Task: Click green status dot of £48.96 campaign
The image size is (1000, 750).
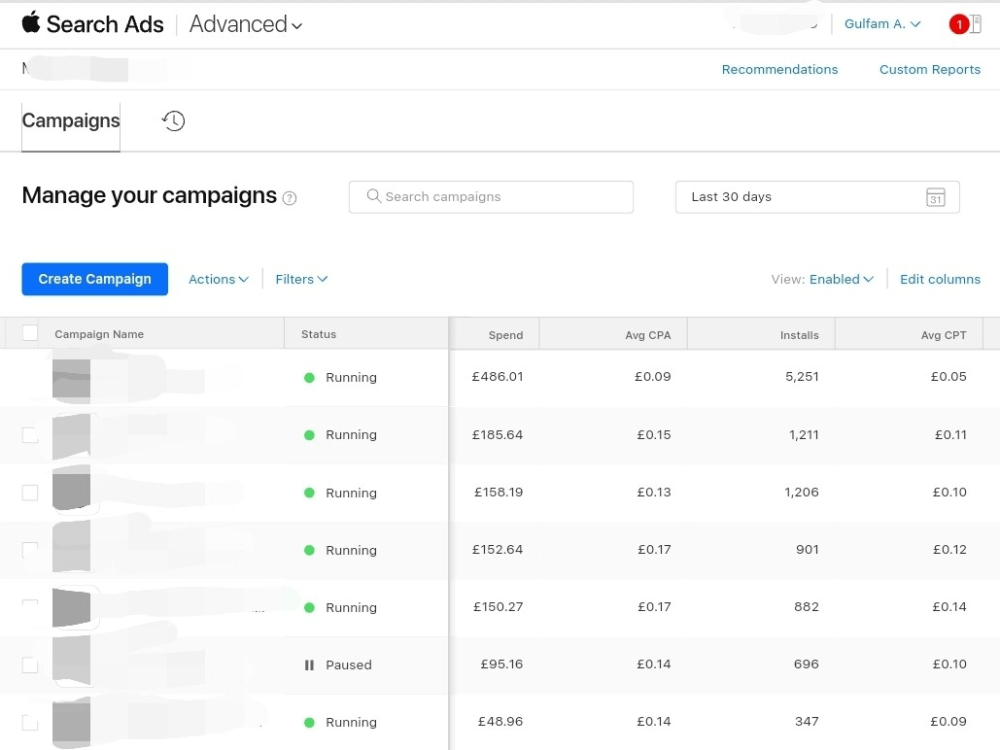Action: pyautogui.click(x=309, y=723)
